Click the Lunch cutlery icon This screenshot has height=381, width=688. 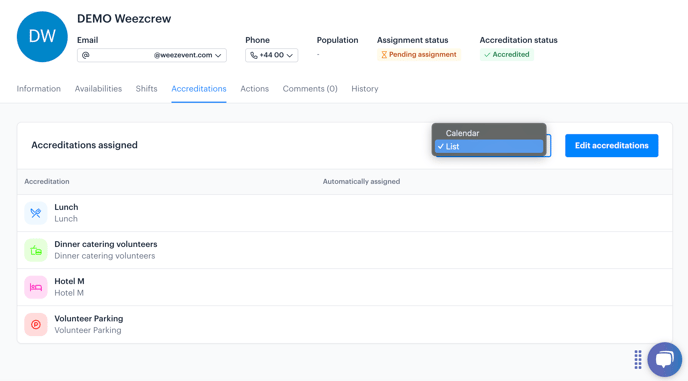[36, 213]
